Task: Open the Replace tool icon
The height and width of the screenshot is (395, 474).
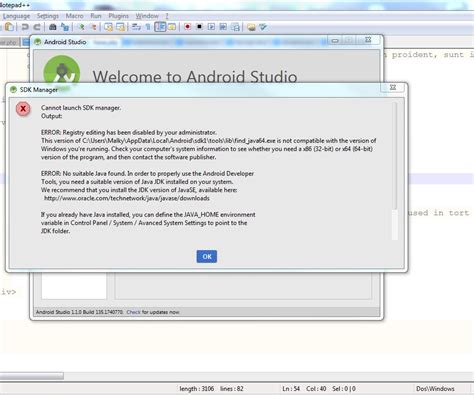Action: [65, 27]
